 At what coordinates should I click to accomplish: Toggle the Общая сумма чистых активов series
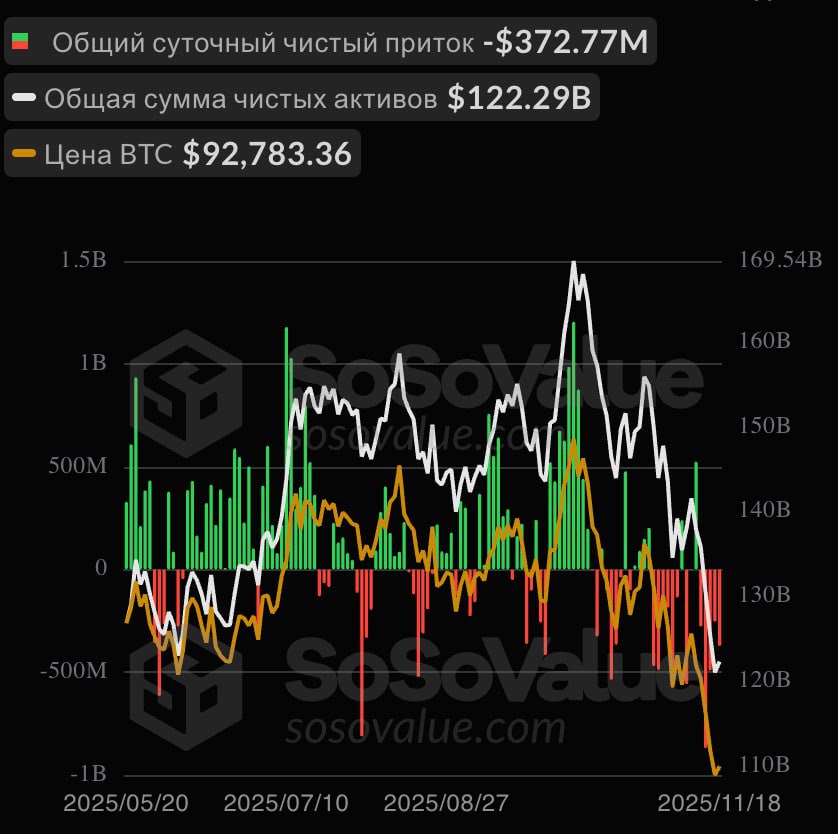tap(240, 98)
